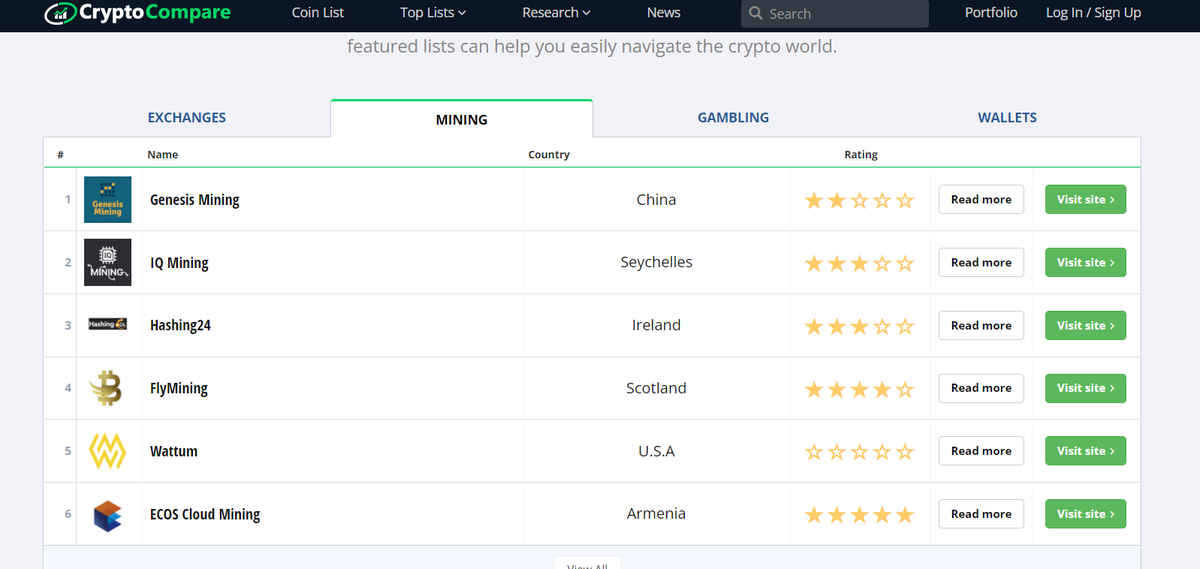Click the ECOS Cloud Mining logo
Screen dimensions: 1200x569
point(107,514)
